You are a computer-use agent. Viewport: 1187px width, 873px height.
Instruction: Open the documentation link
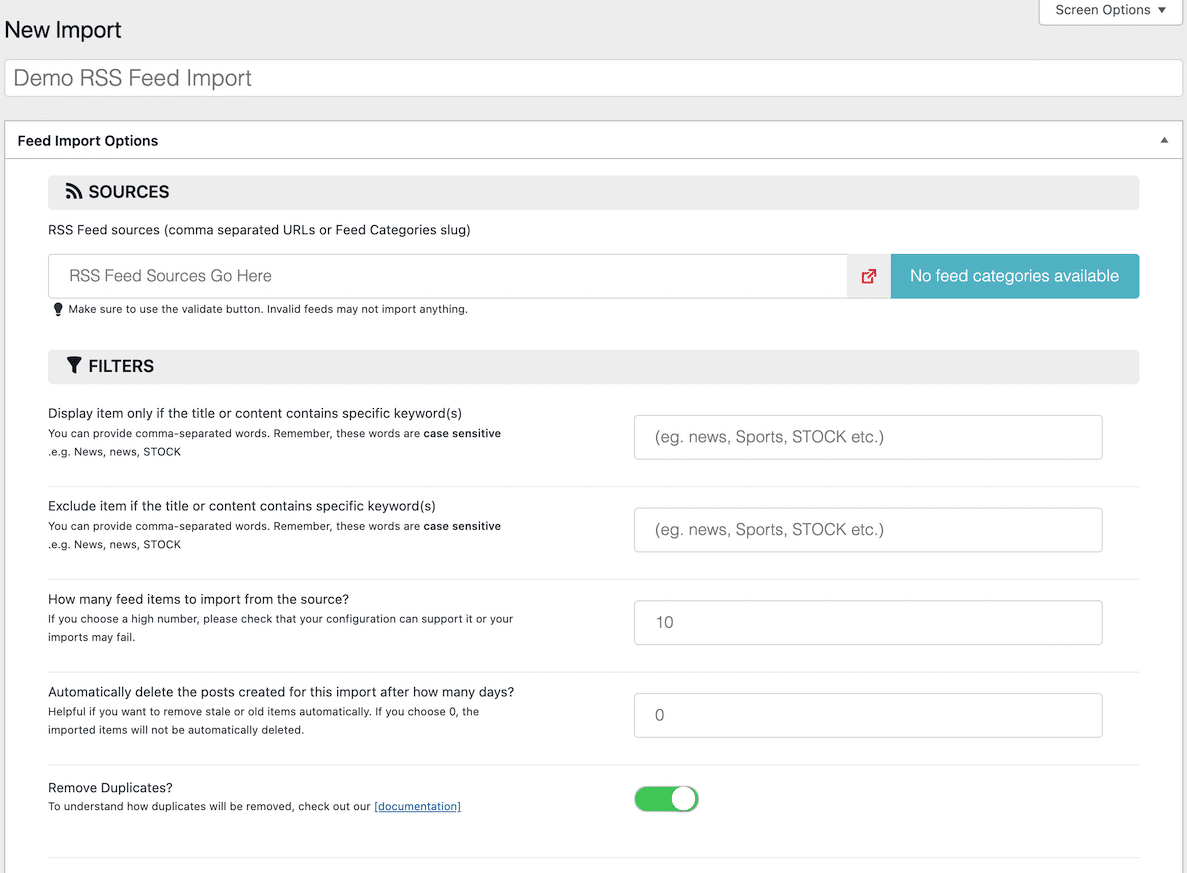417,807
